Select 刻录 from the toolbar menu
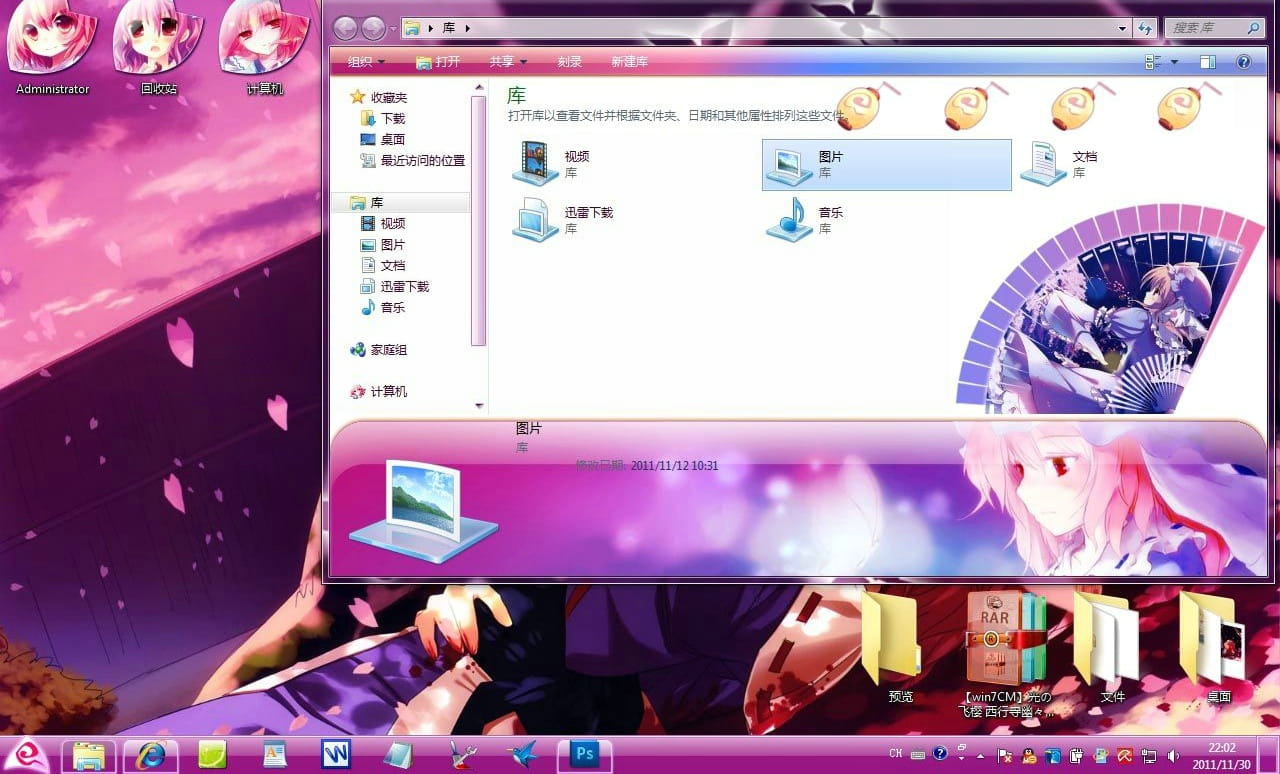This screenshot has height=774, width=1280. coord(569,61)
